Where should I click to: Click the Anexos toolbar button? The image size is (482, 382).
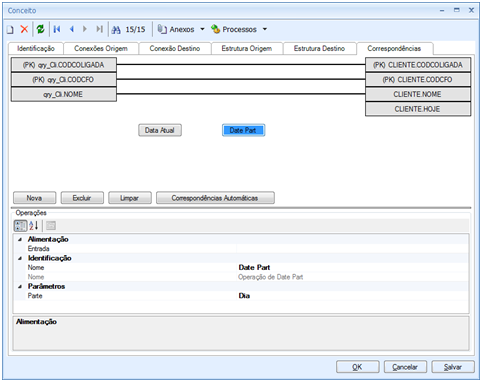pos(176,29)
